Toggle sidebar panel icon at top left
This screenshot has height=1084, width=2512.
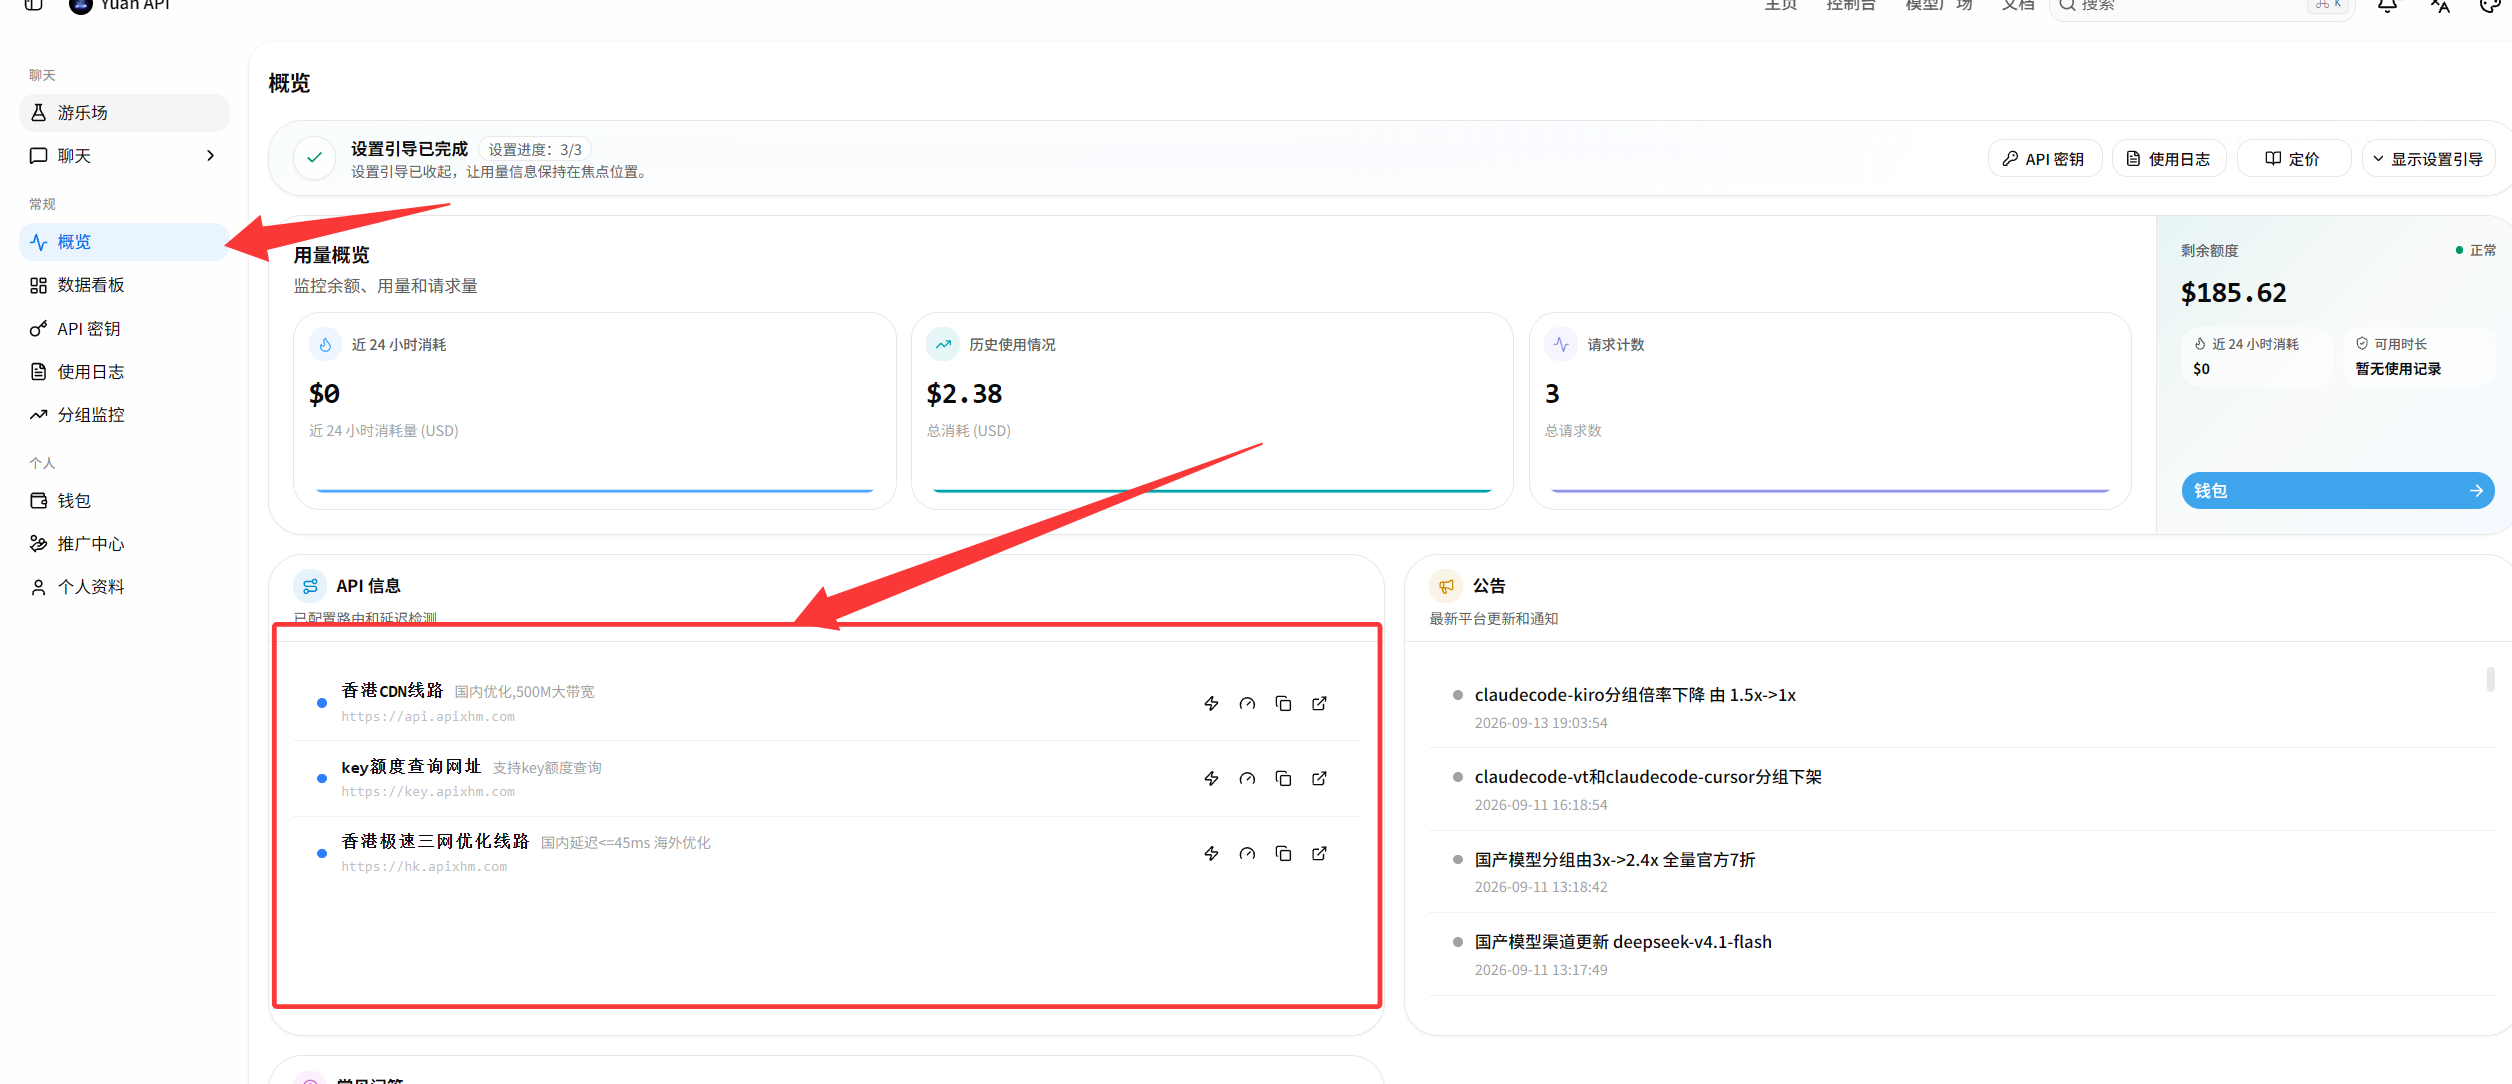click(x=33, y=5)
